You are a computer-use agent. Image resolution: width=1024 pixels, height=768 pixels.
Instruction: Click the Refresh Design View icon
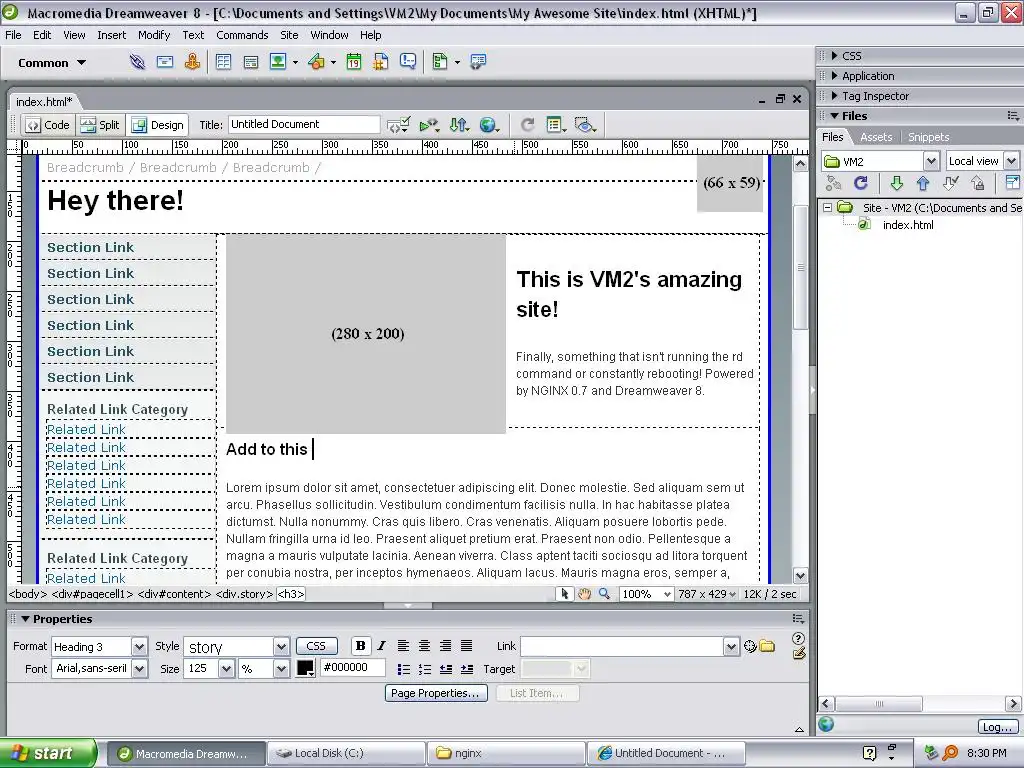(527, 125)
